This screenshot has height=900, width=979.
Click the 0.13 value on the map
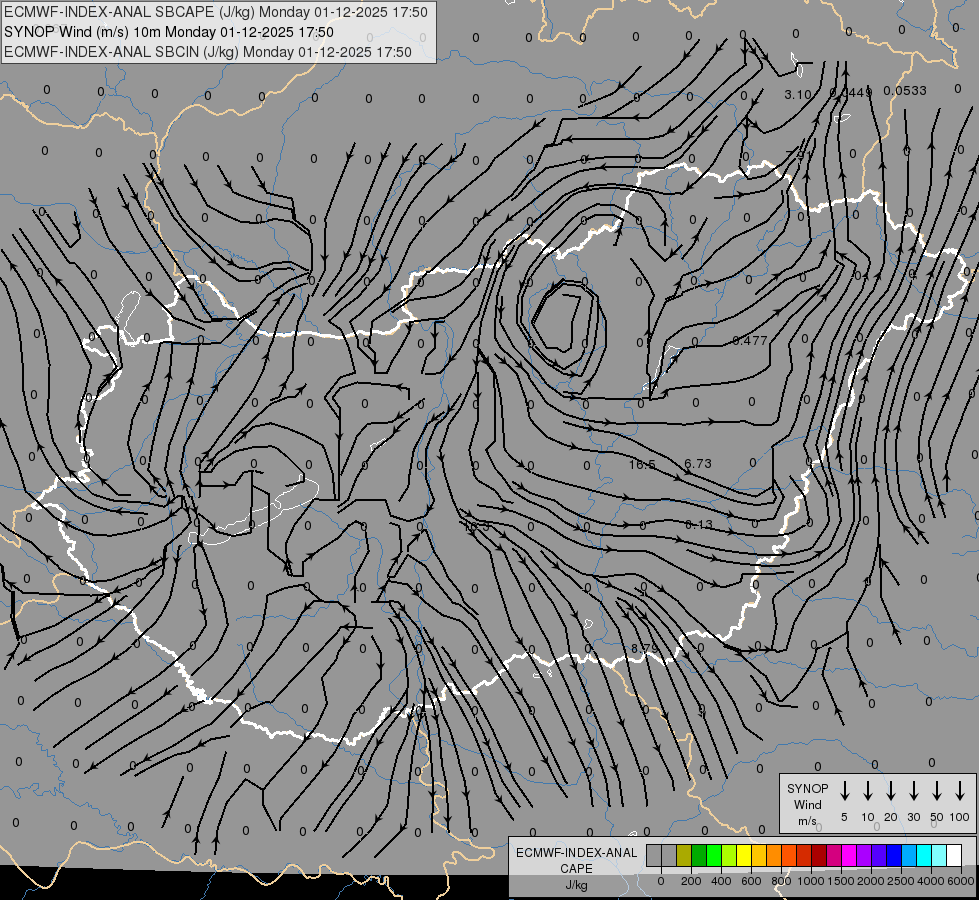699,525
